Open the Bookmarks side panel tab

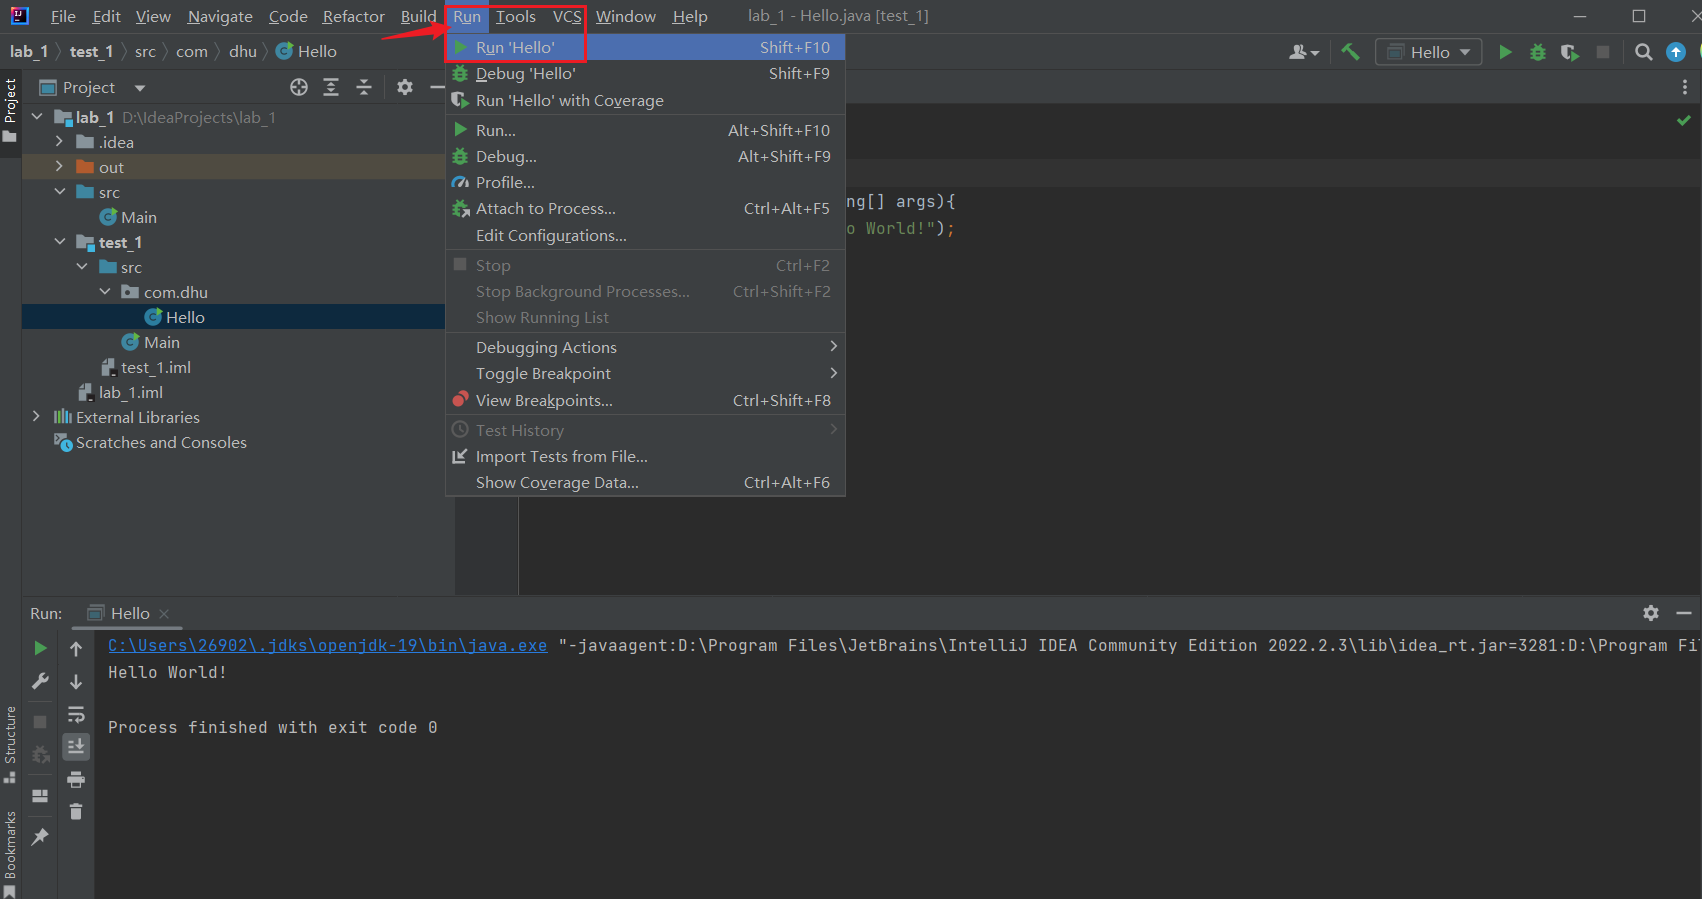pos(10,853)
